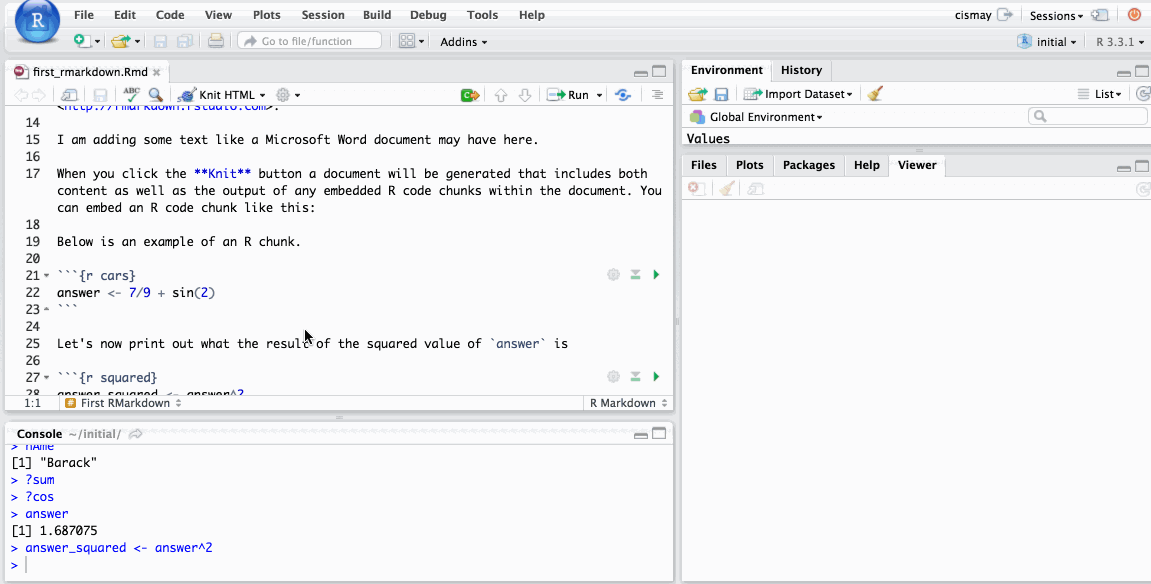Click the blue publish icon
Screen dimensions: 1151x584
pyautogui.click(x=623, y=95)
